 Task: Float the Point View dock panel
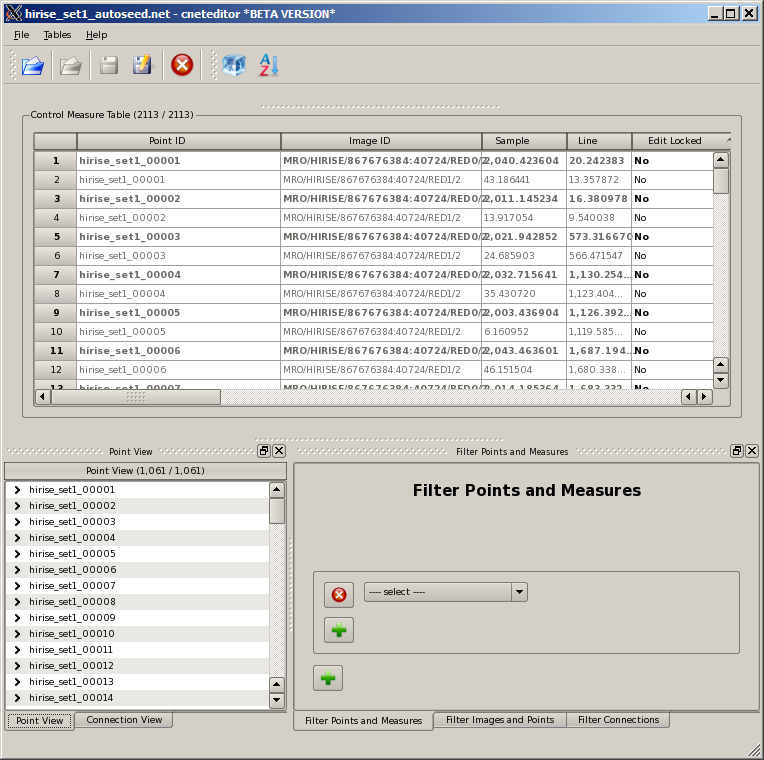click(x=264, y=451)
